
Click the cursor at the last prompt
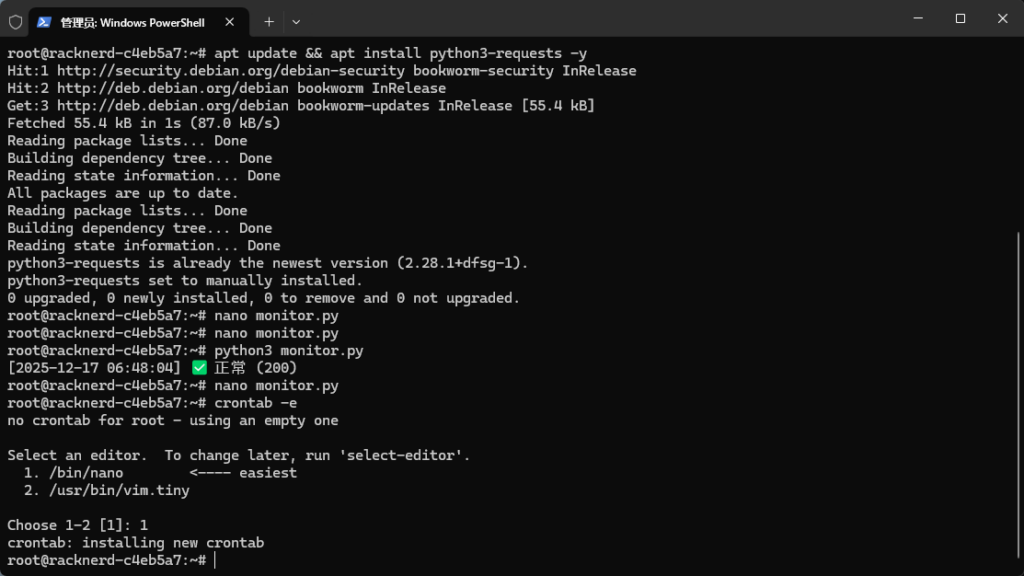[215, 560]
